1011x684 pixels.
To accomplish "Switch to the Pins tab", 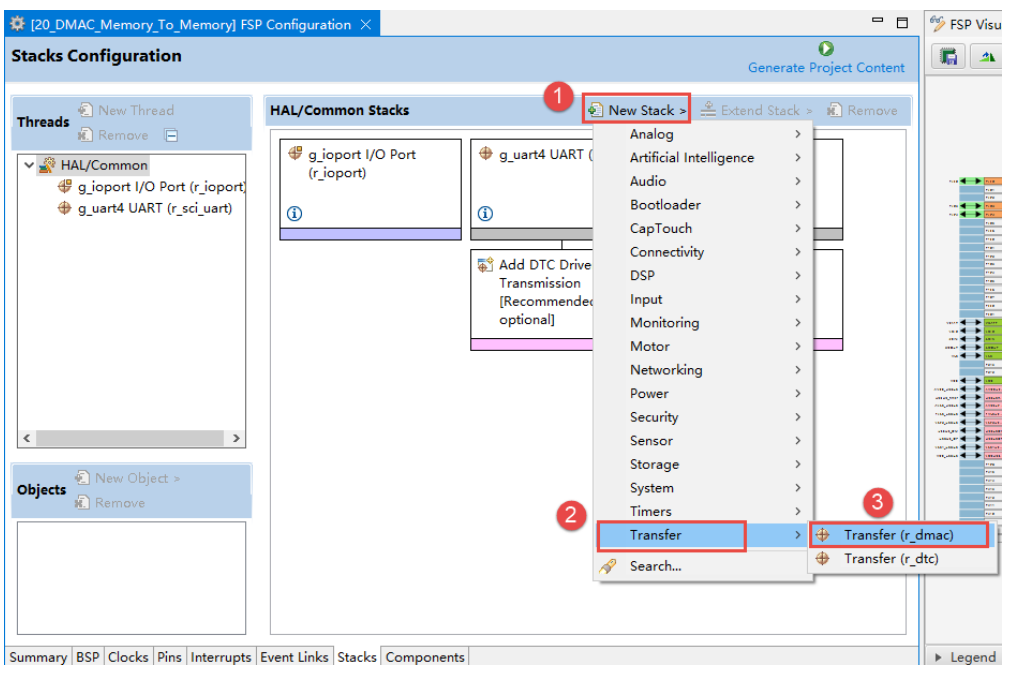I will [x=170, y=657].
